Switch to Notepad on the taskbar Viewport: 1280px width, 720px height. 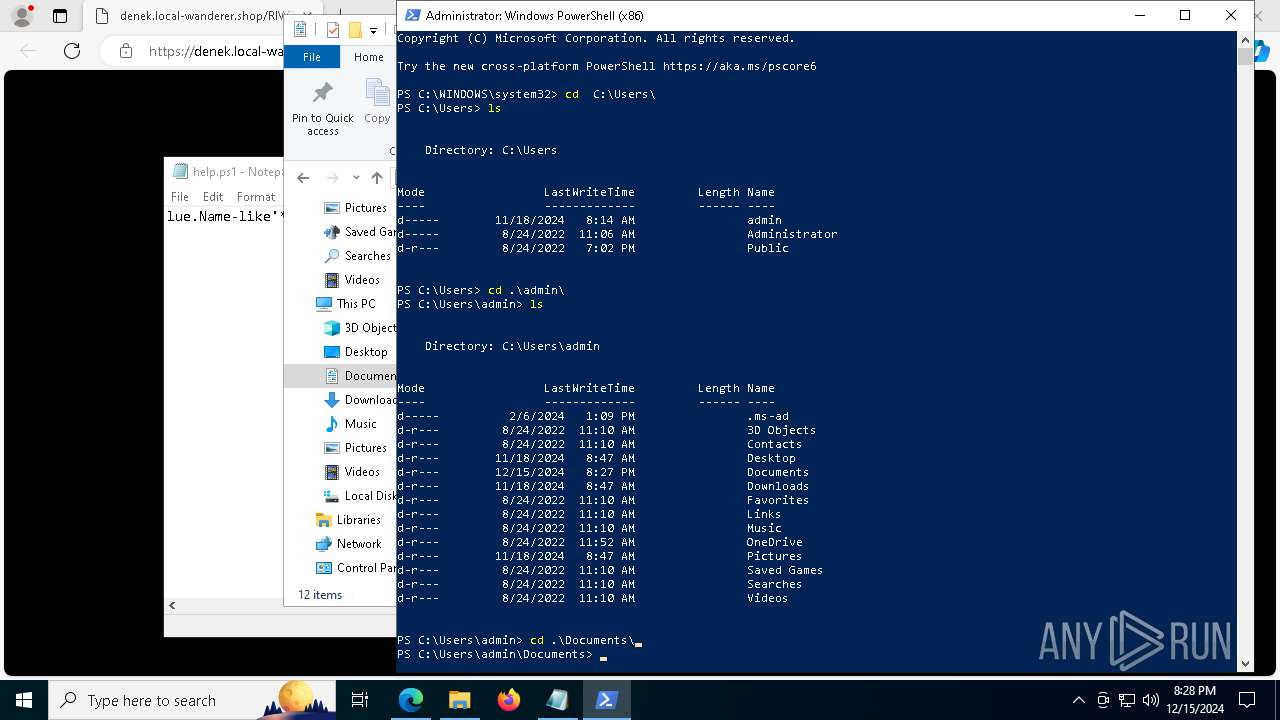pyautogui.click(x=557, y=700)
